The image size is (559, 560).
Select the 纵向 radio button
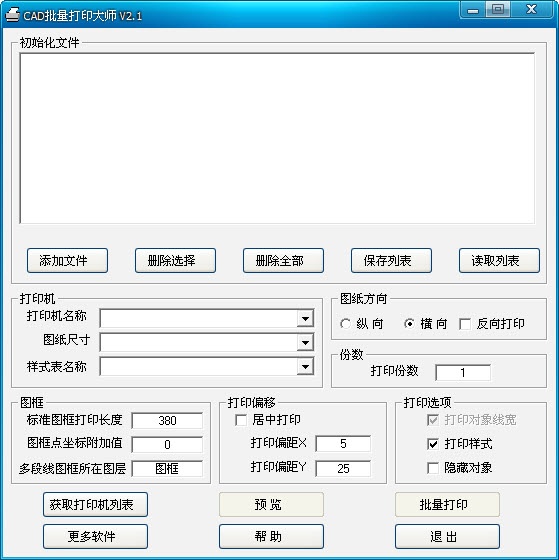345,324
